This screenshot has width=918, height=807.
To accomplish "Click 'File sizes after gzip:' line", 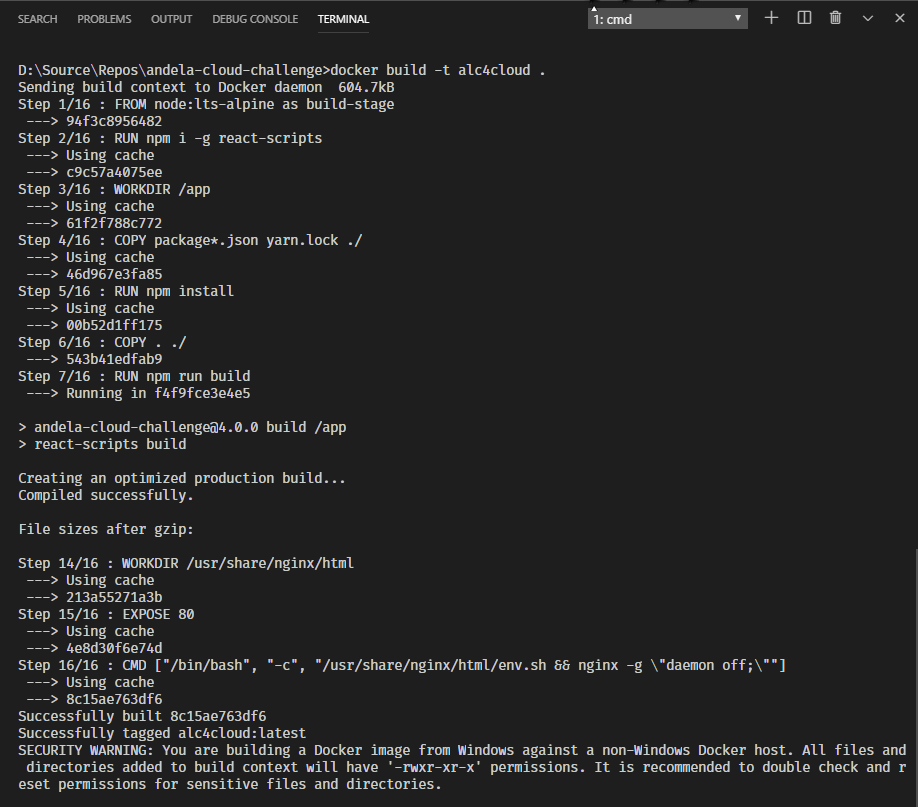I will [x=105, y=529].
